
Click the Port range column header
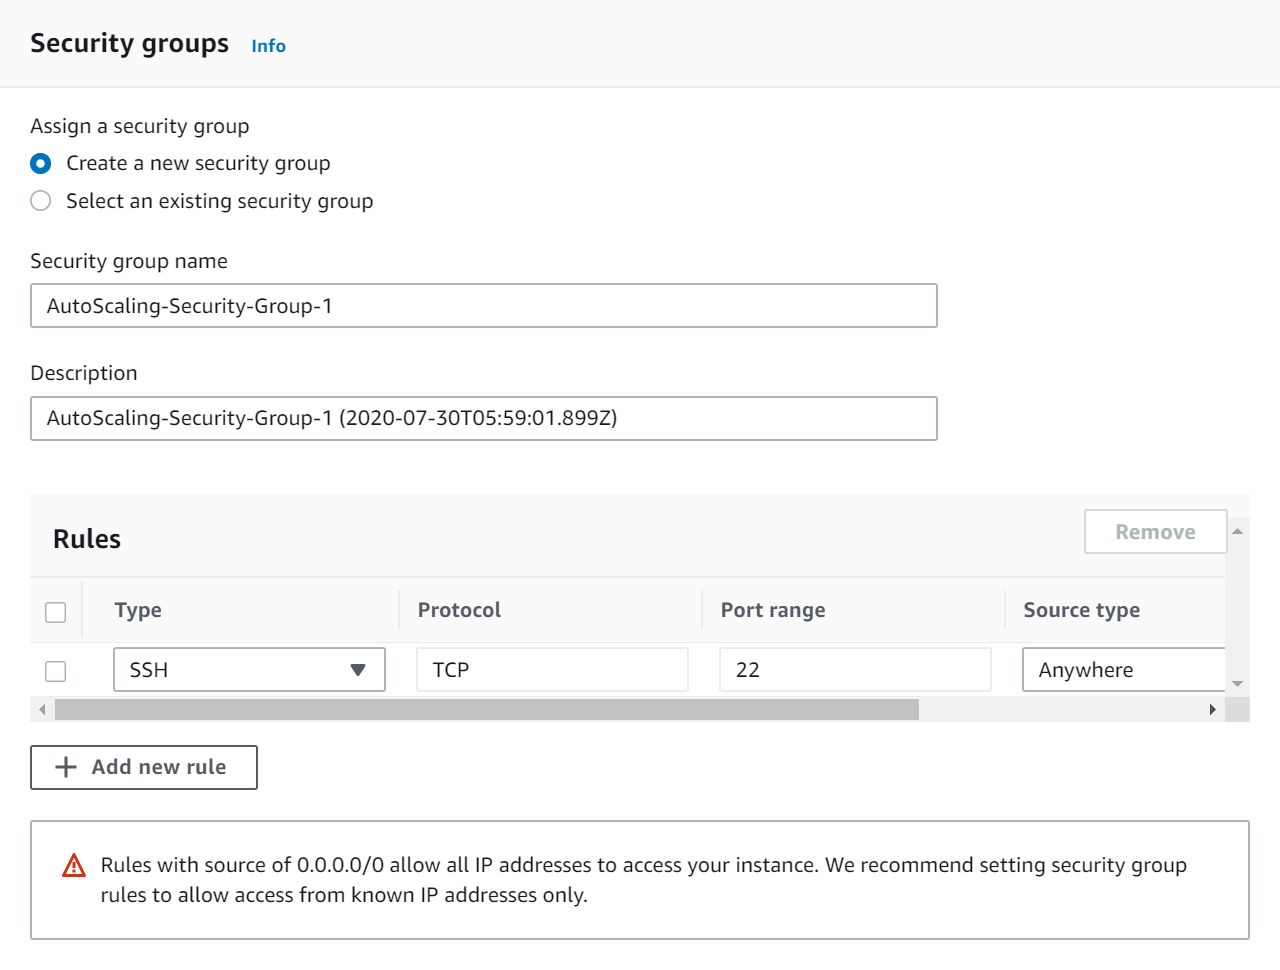773,610
